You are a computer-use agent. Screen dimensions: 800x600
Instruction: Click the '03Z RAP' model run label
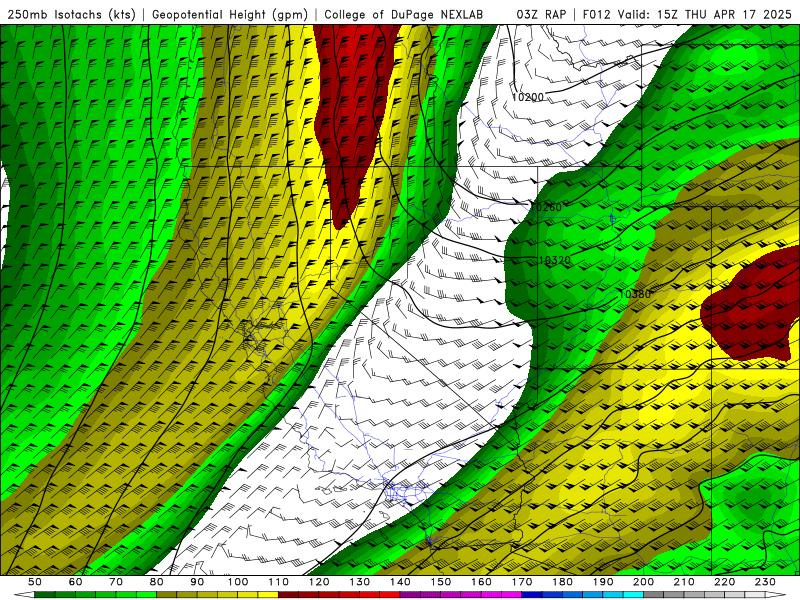tap(541, 14)
